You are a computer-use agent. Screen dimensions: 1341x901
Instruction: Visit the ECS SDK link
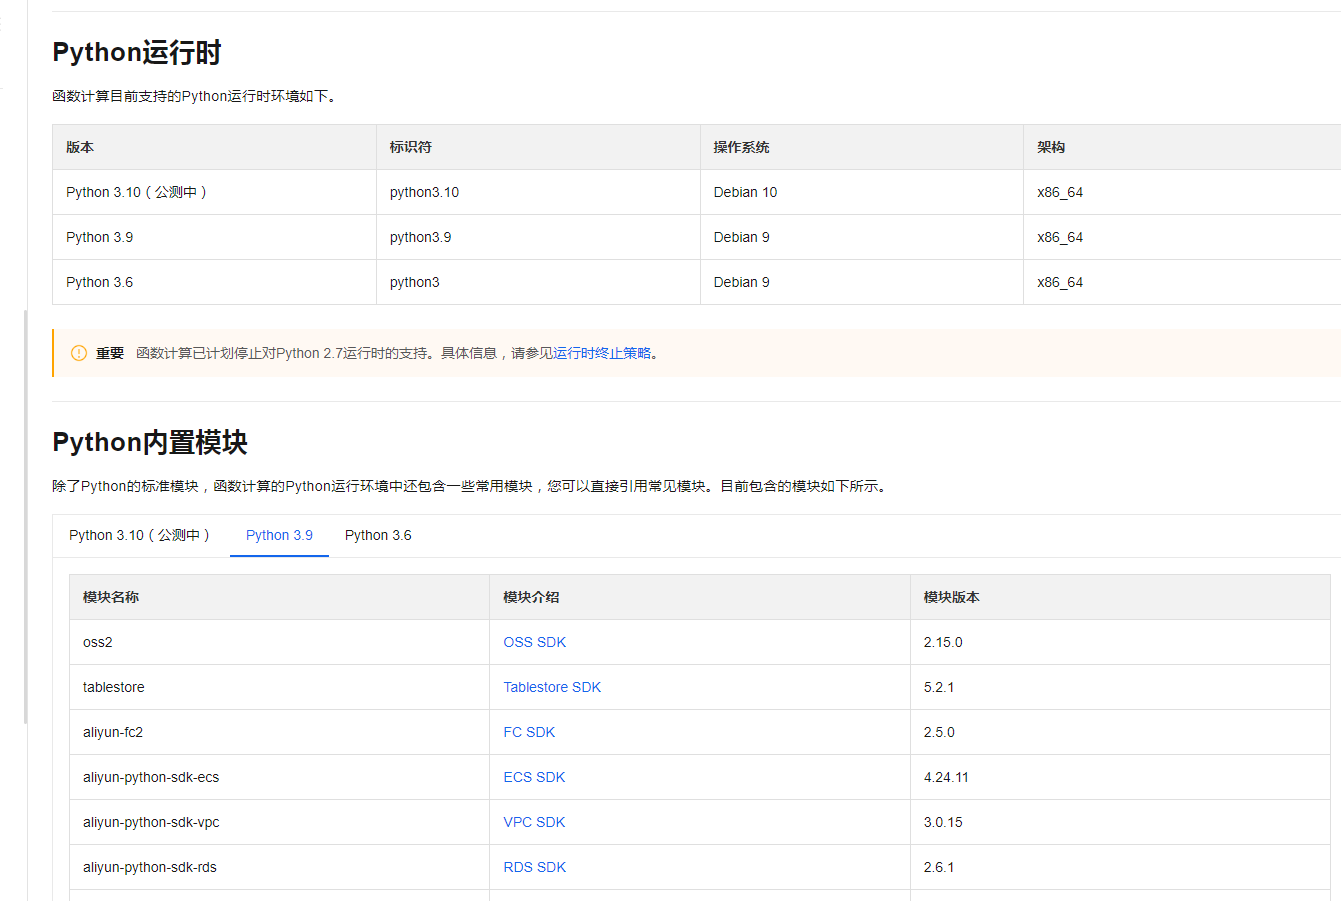(x=534, y=777)
